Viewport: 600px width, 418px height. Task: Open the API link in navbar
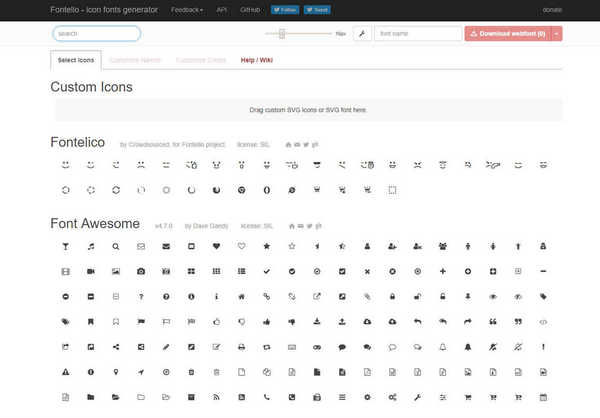(221, 9)
